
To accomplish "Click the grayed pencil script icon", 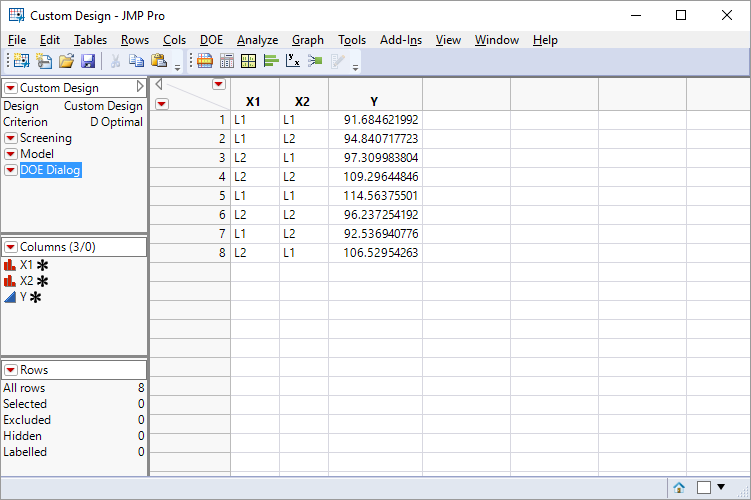I will pos(337,61).
